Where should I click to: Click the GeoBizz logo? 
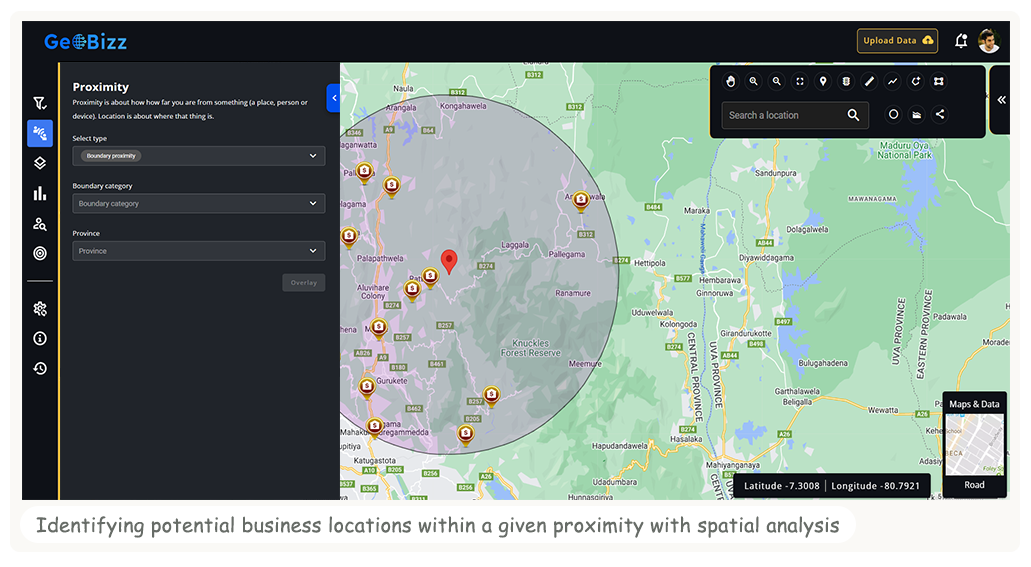(85, 41)
